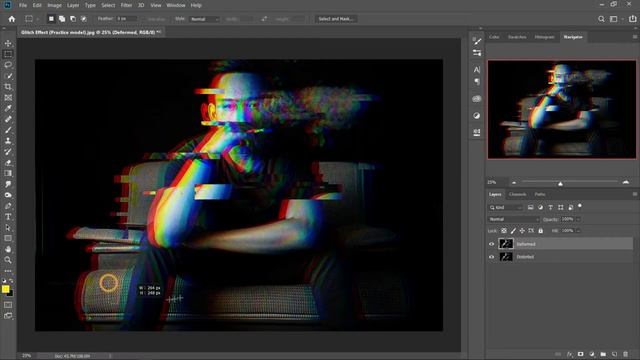Switch to the Swatches tab
Screen dimensions: 640x360
click(517, 37)
